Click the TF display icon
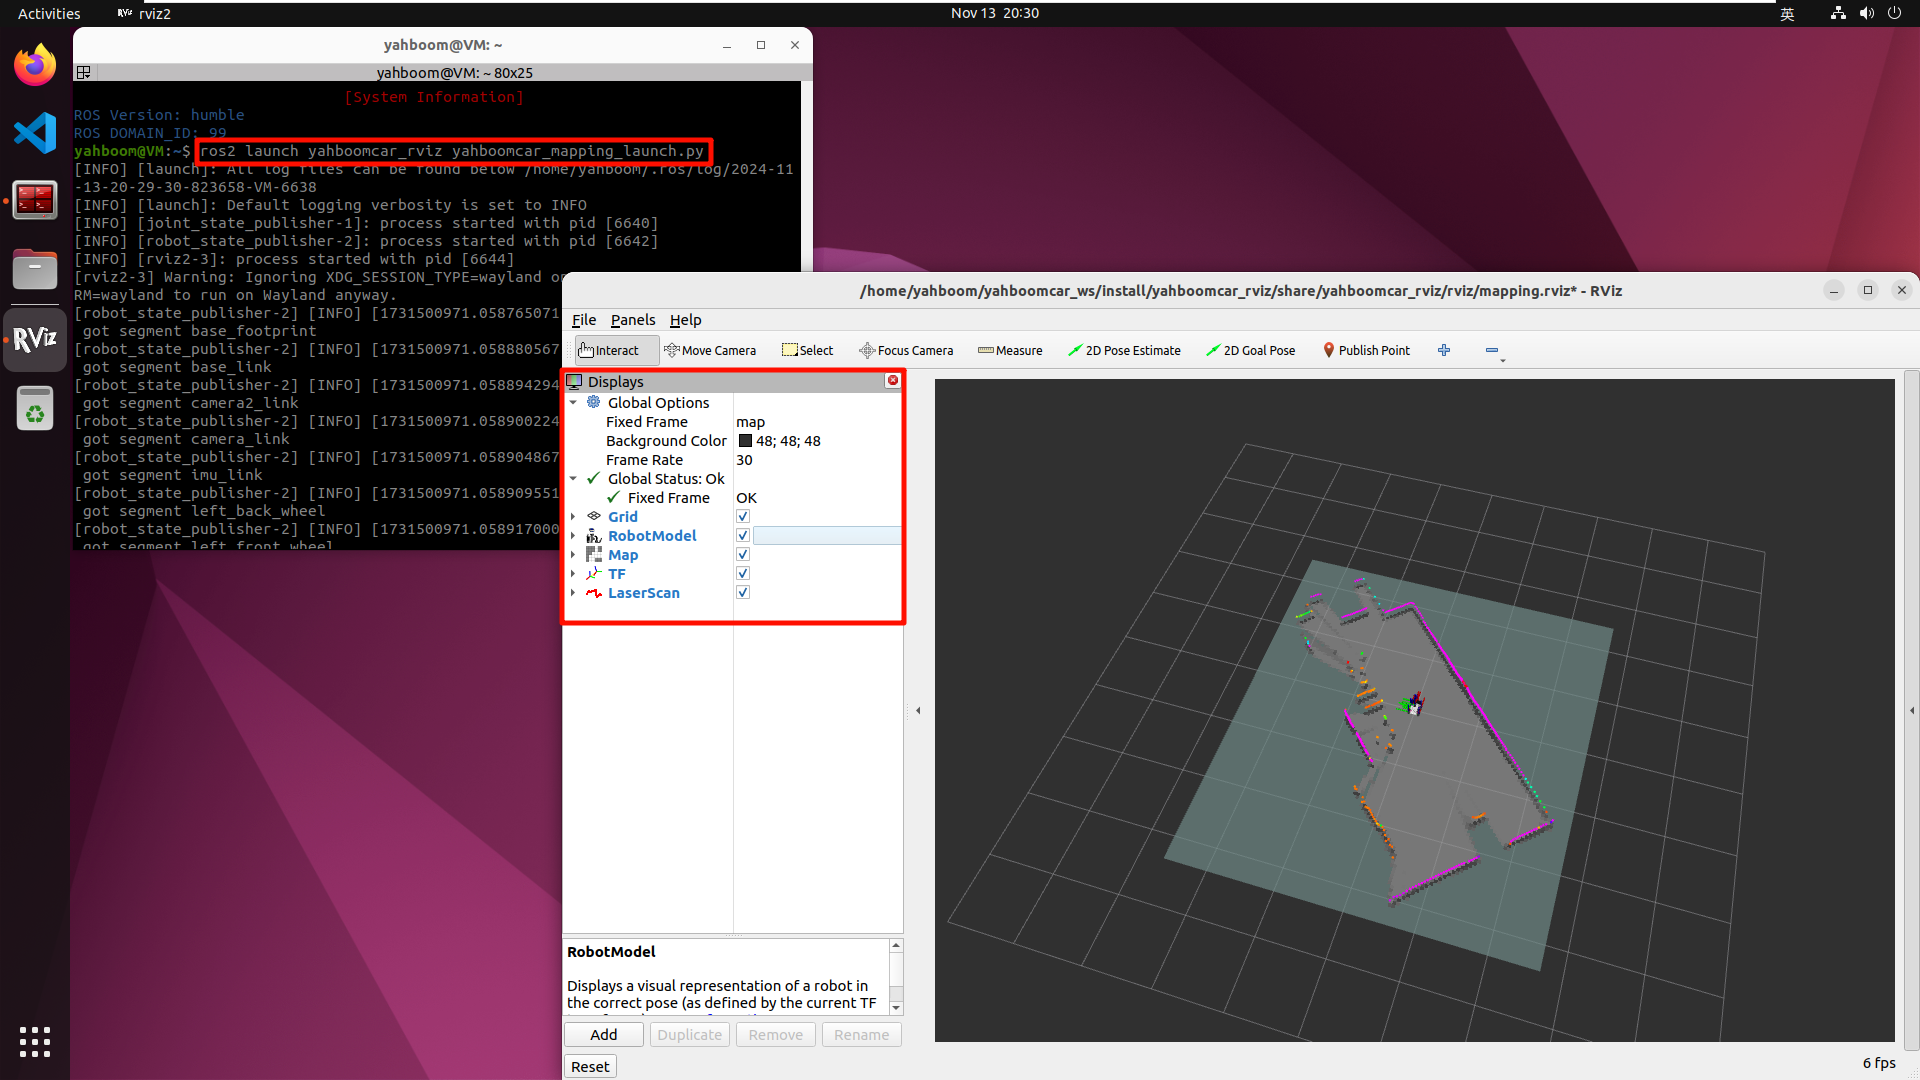Viewport: 1920px width, 1080px height. (593, 573)
